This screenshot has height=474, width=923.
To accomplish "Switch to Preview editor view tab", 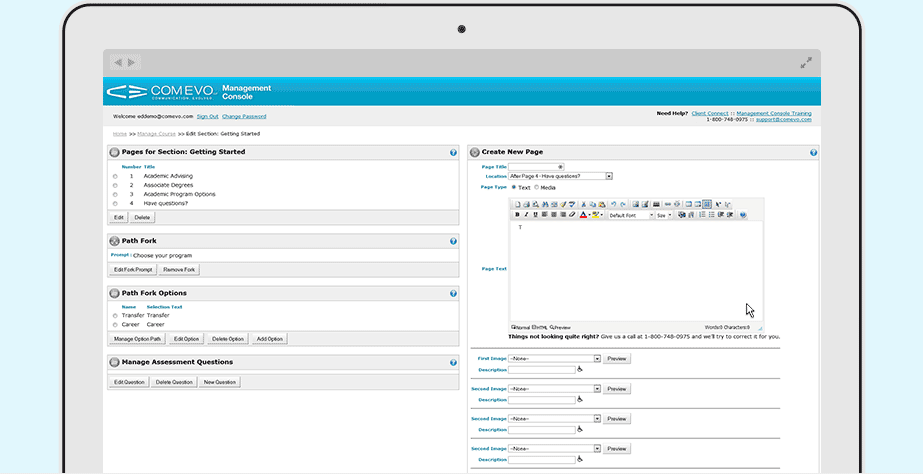I will [x=560, y=327].
